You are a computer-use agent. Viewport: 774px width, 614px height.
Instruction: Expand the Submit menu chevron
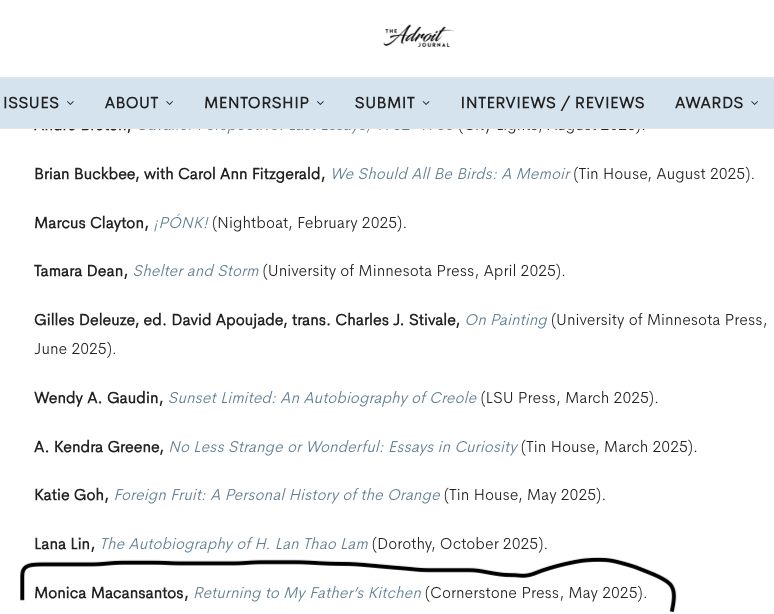(x=426, y=103)
